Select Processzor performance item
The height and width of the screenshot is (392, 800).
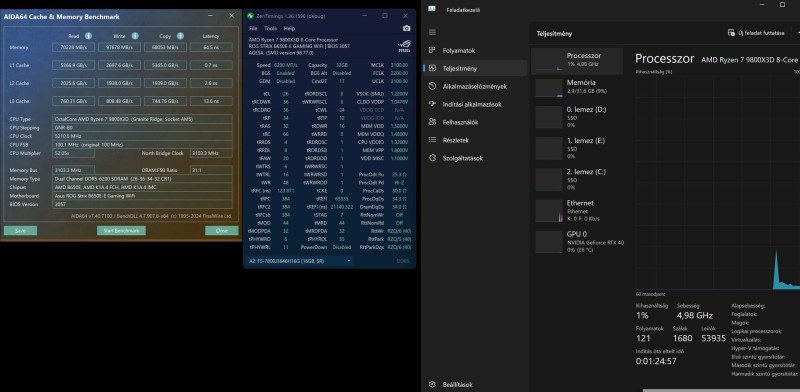click(x=577, y=61)
